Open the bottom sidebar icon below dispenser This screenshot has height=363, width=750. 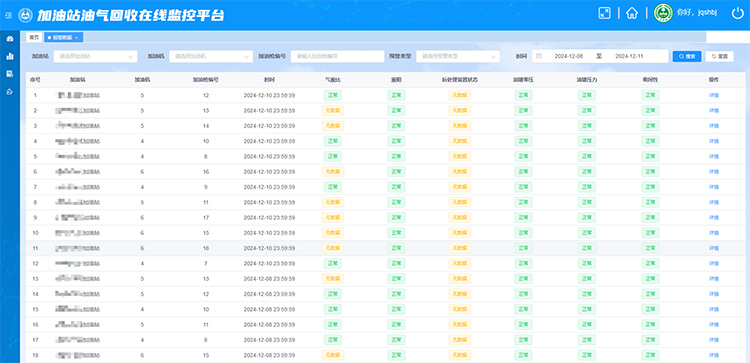[10, 91]
